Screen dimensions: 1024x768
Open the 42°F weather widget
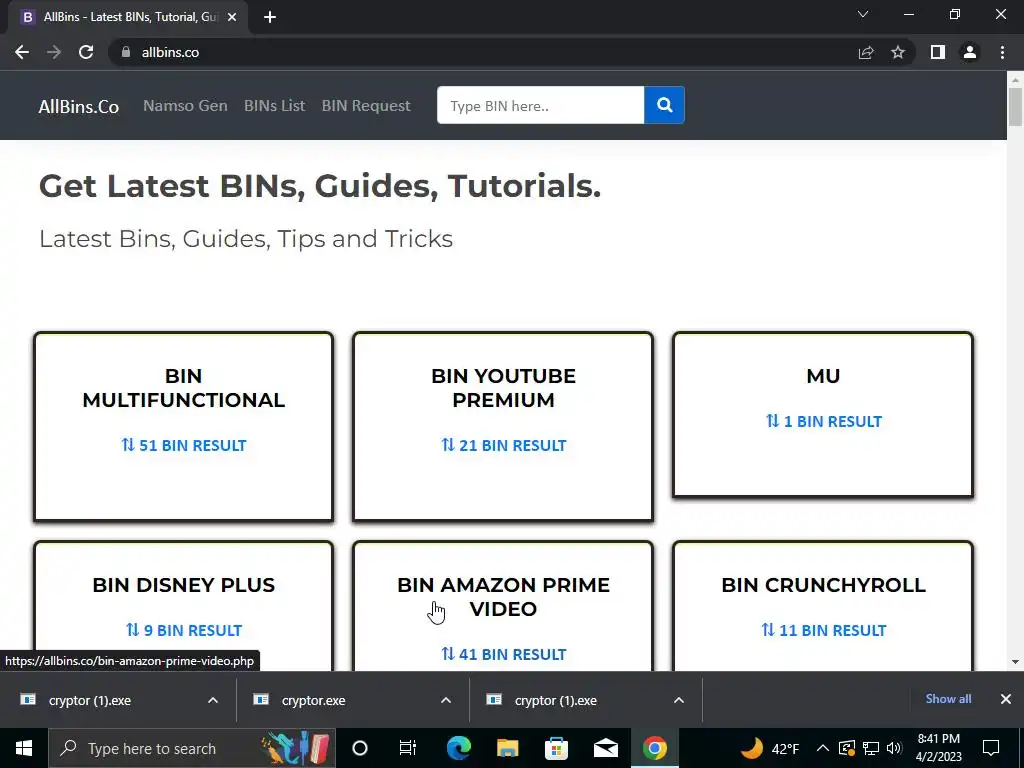(x=771, y=748)
